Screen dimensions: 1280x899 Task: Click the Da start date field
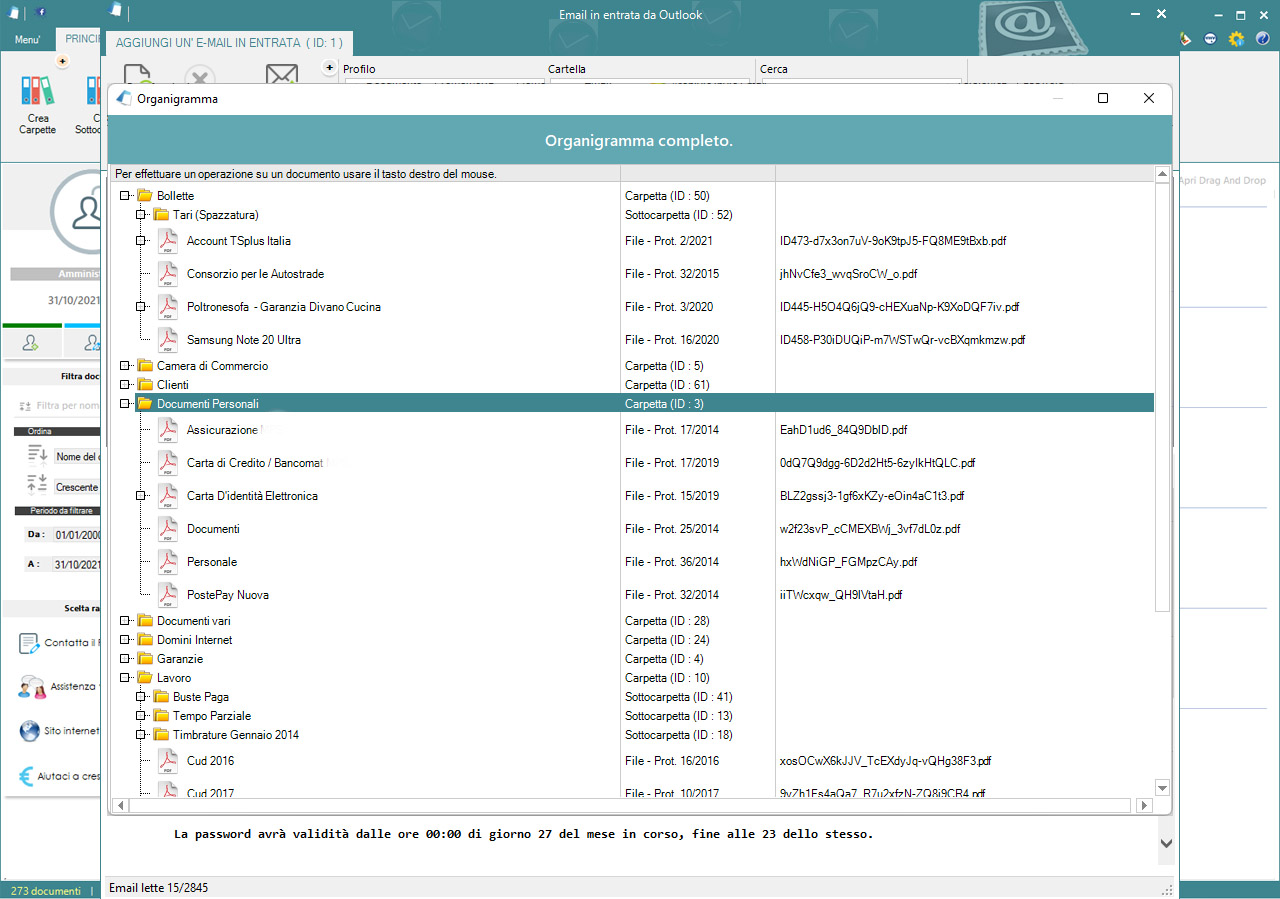[77, 535]
